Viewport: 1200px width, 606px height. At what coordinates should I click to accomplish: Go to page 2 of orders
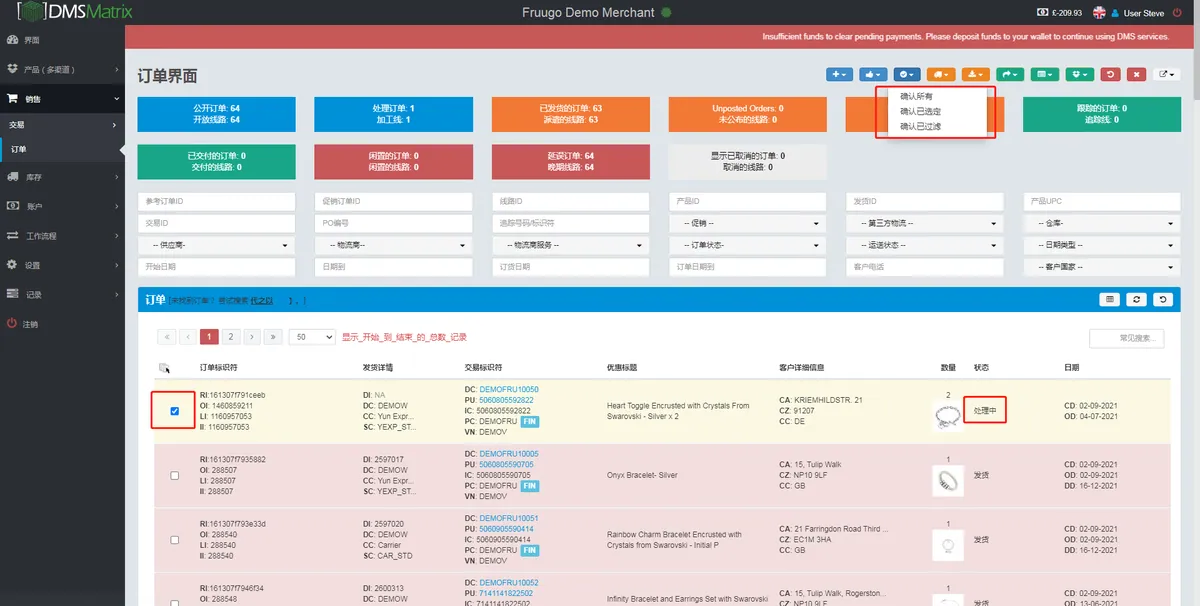pyautogui.click(x=230, y=337)
